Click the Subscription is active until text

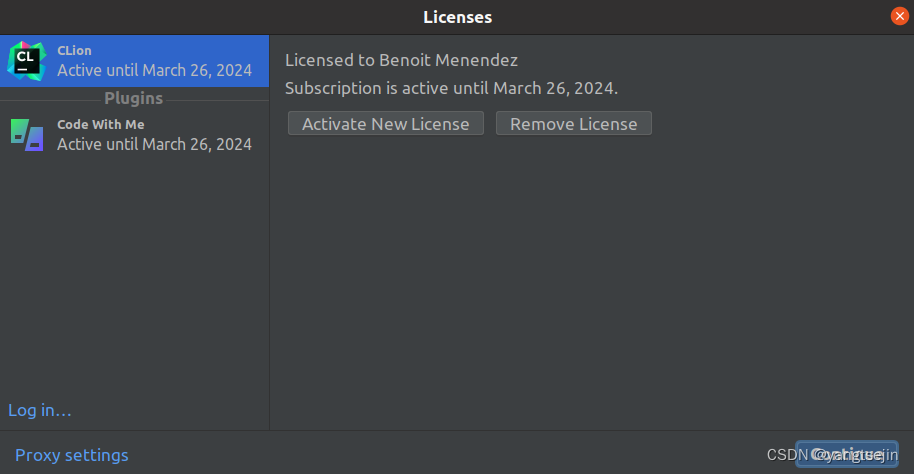coord(451,88)
